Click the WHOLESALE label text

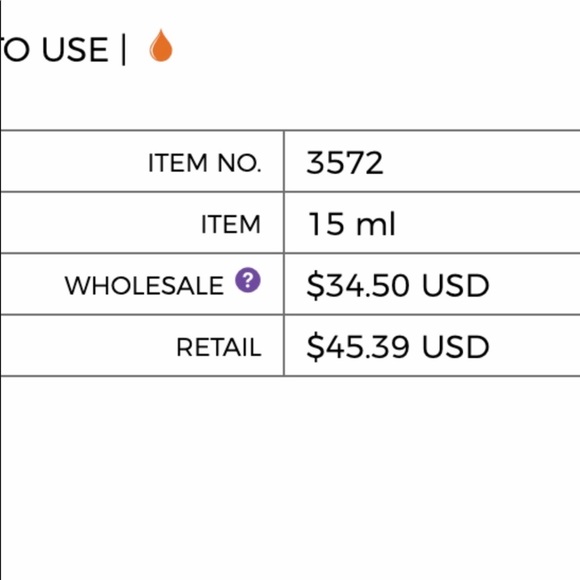pos(144,286)
